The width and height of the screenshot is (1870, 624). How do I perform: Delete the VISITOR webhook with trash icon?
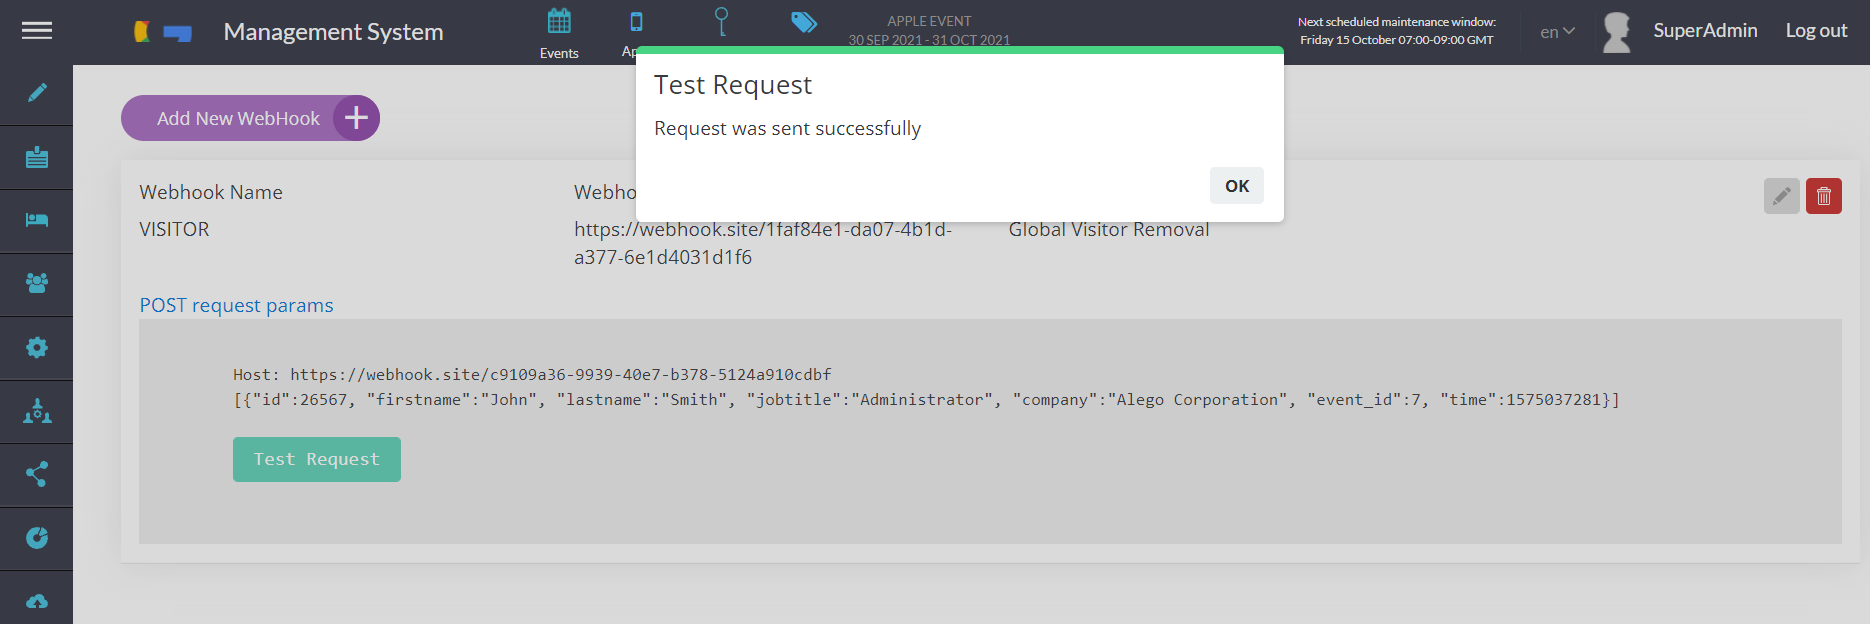click(1823, 196)
